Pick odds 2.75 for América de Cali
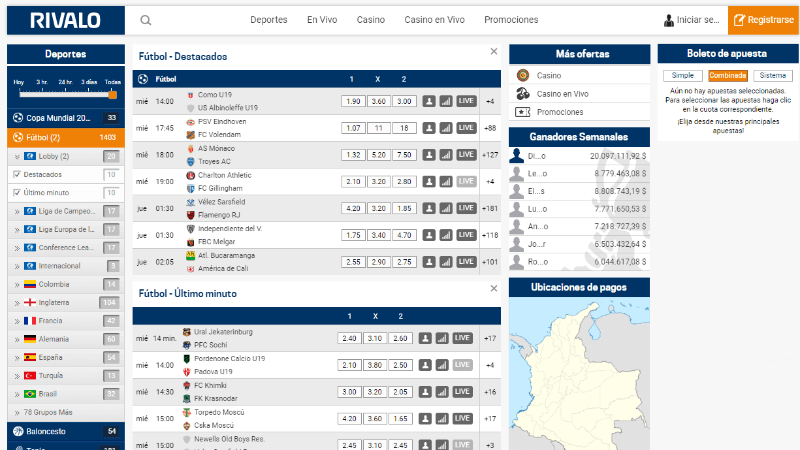The height and width of the screenshot is (450, 800). [404, 262]
